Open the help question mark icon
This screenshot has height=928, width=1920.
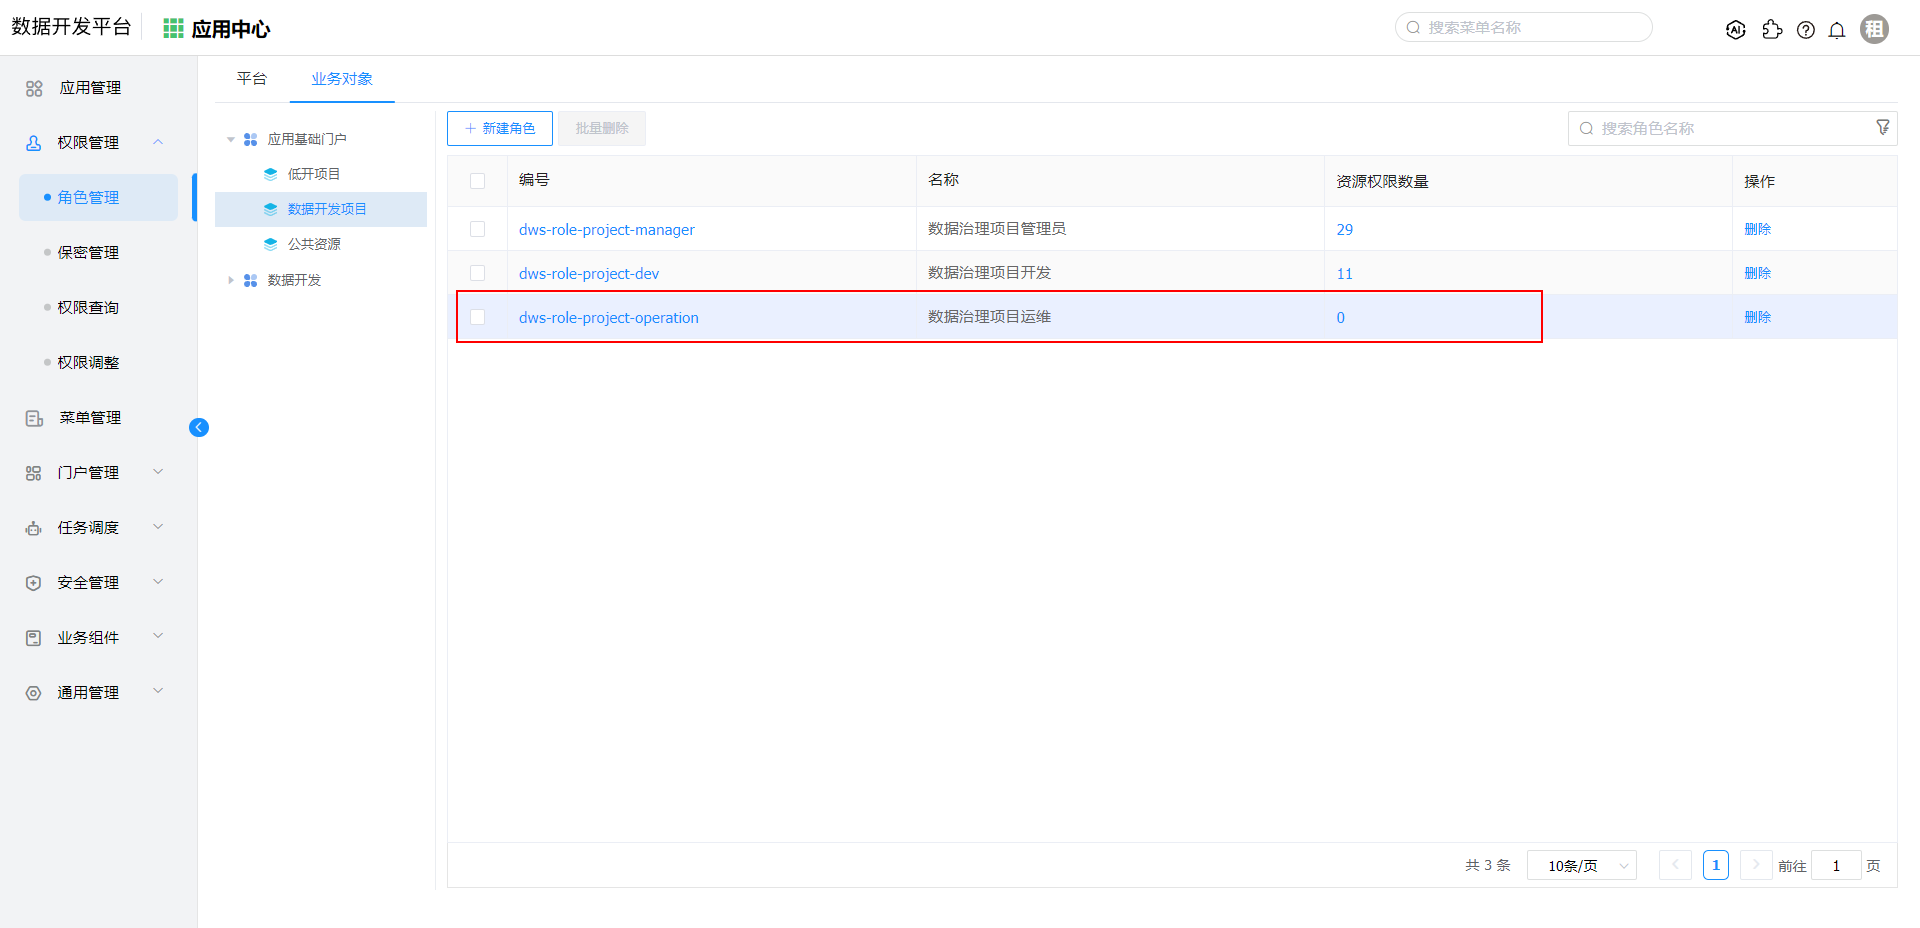(1805, 30)
